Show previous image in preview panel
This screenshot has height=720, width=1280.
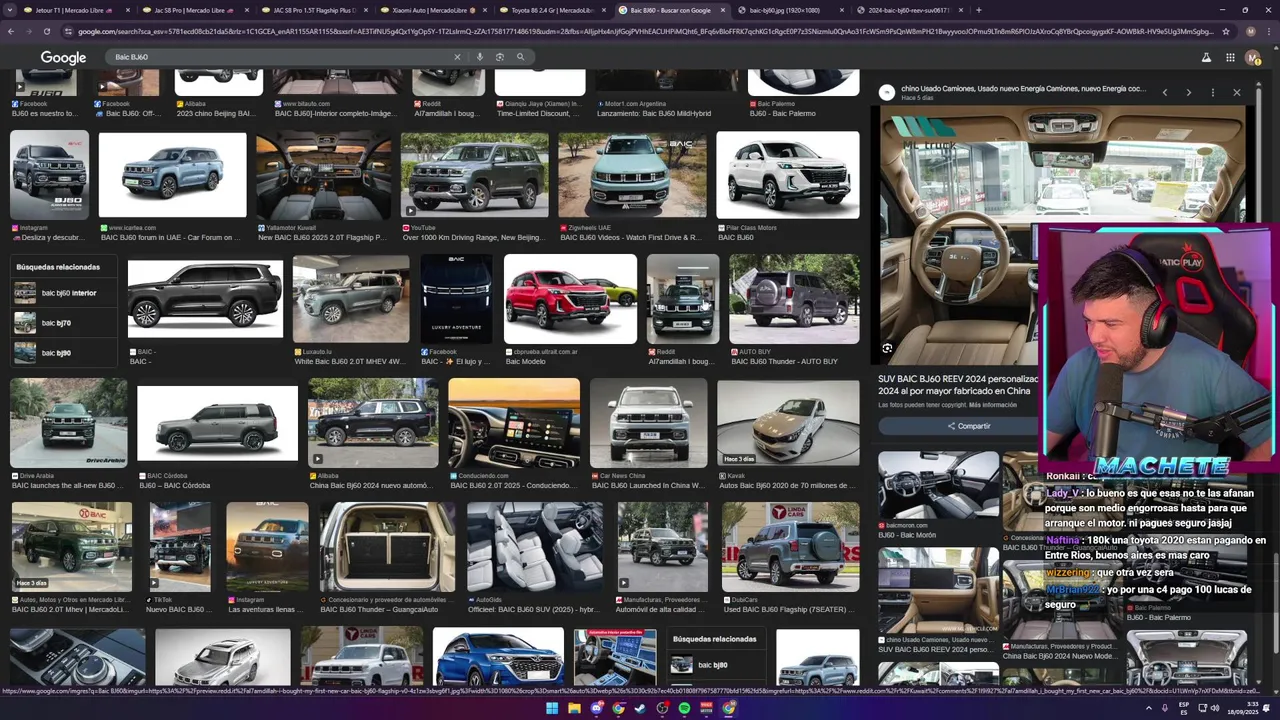tap(1164, 92)
